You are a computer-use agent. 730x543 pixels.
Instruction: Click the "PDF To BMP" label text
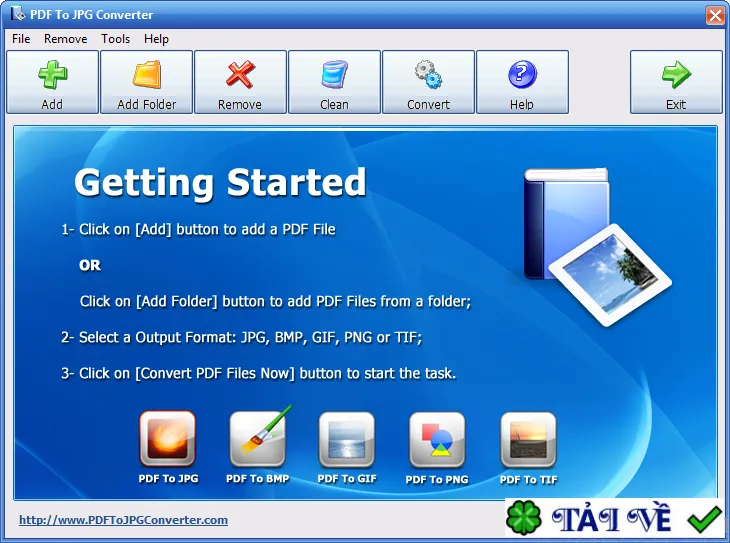pos(257,479)
